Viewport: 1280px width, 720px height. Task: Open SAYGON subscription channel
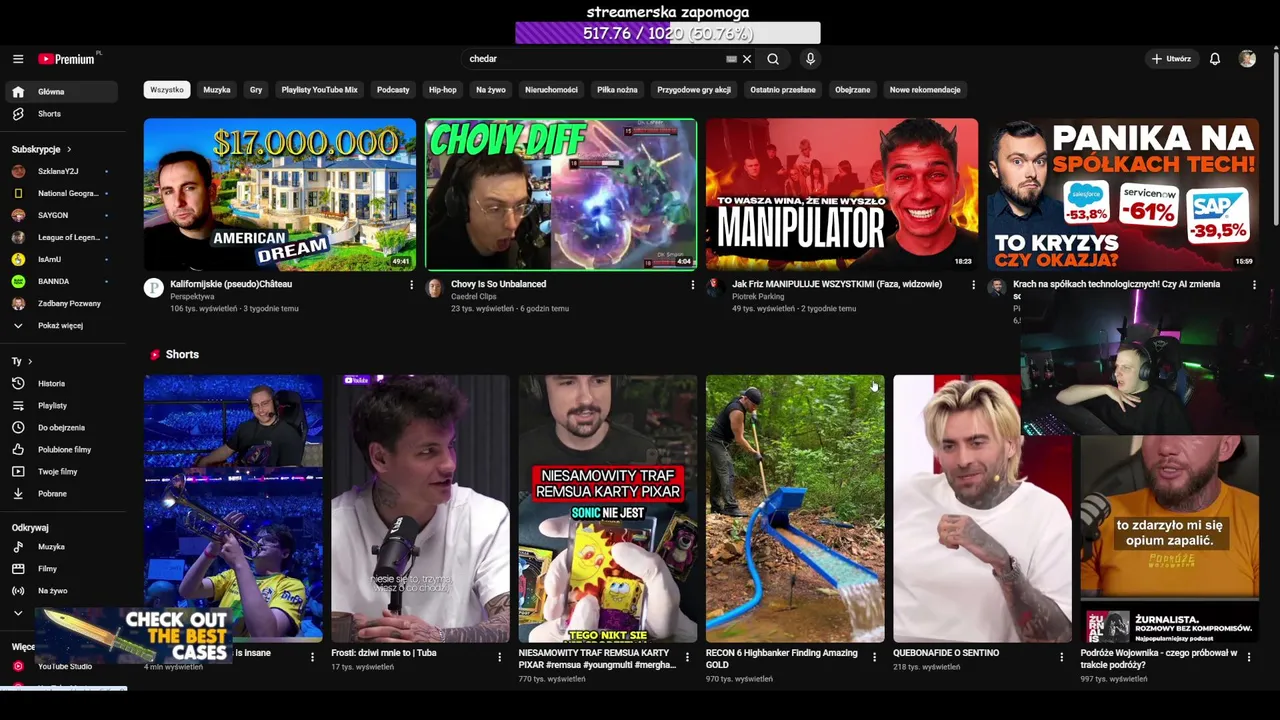pos(60,215)
